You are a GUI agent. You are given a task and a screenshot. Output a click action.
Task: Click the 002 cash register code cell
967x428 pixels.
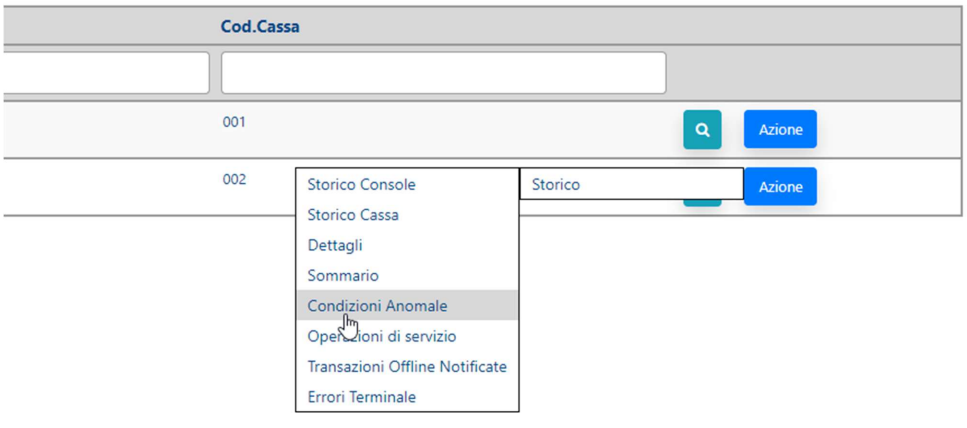pos(234,179)
